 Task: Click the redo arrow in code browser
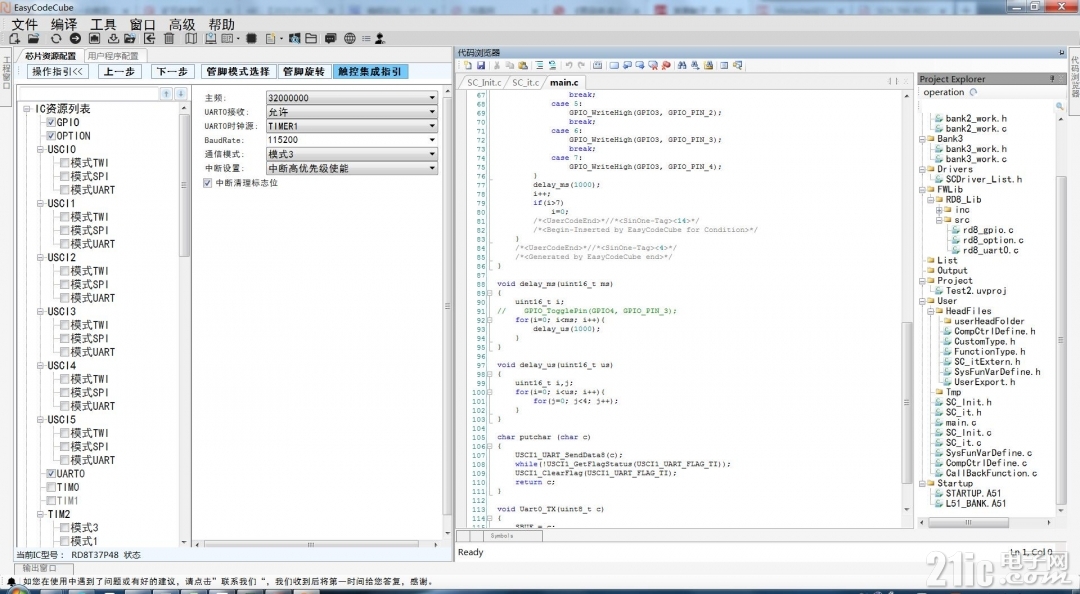click(581, 65)
